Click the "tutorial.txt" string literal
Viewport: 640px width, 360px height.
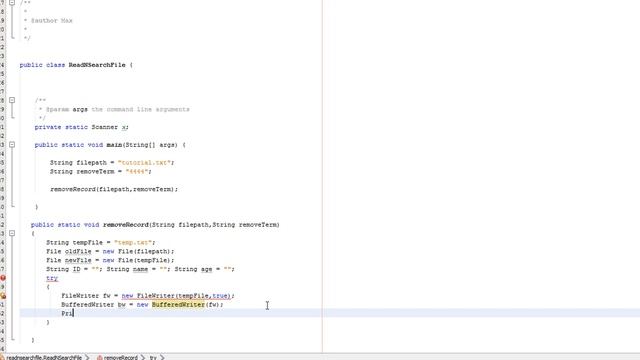tap(144, 162)
